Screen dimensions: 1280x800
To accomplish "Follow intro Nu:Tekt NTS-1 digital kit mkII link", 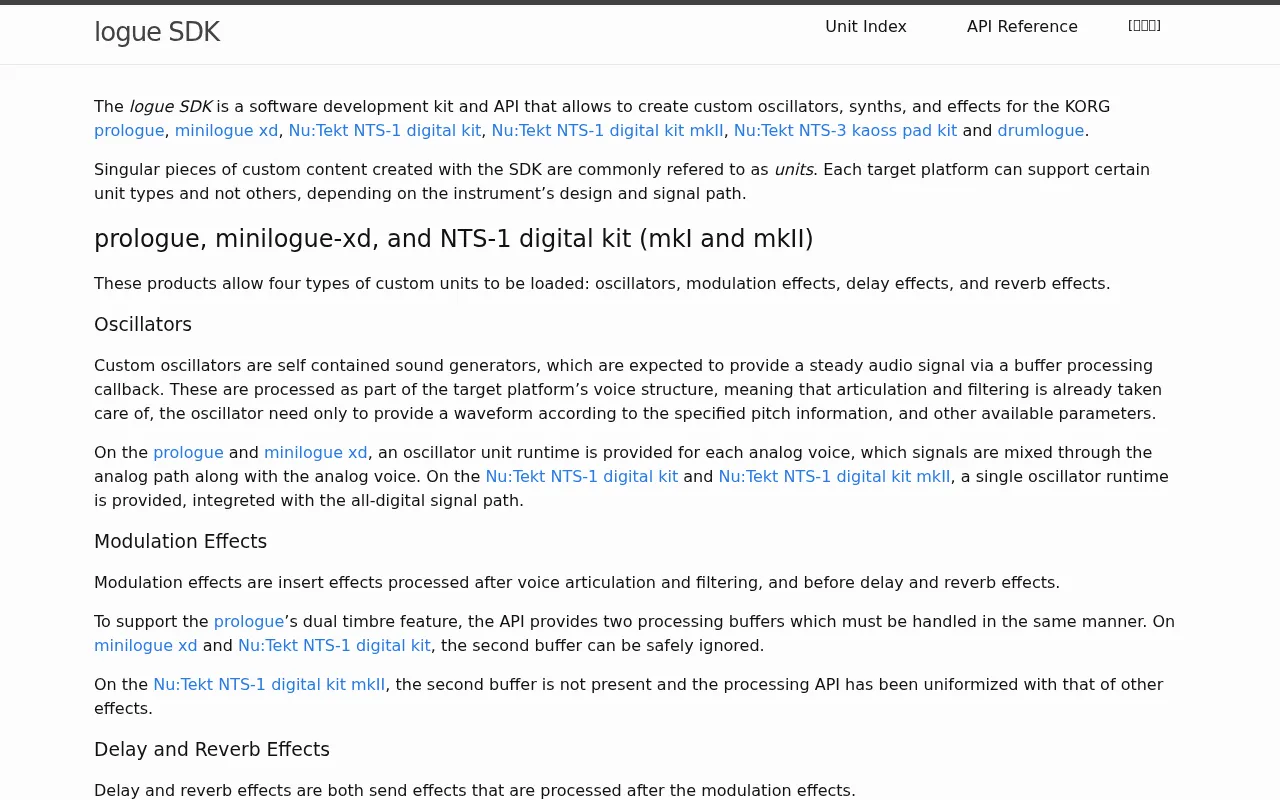I will [608, 131].
